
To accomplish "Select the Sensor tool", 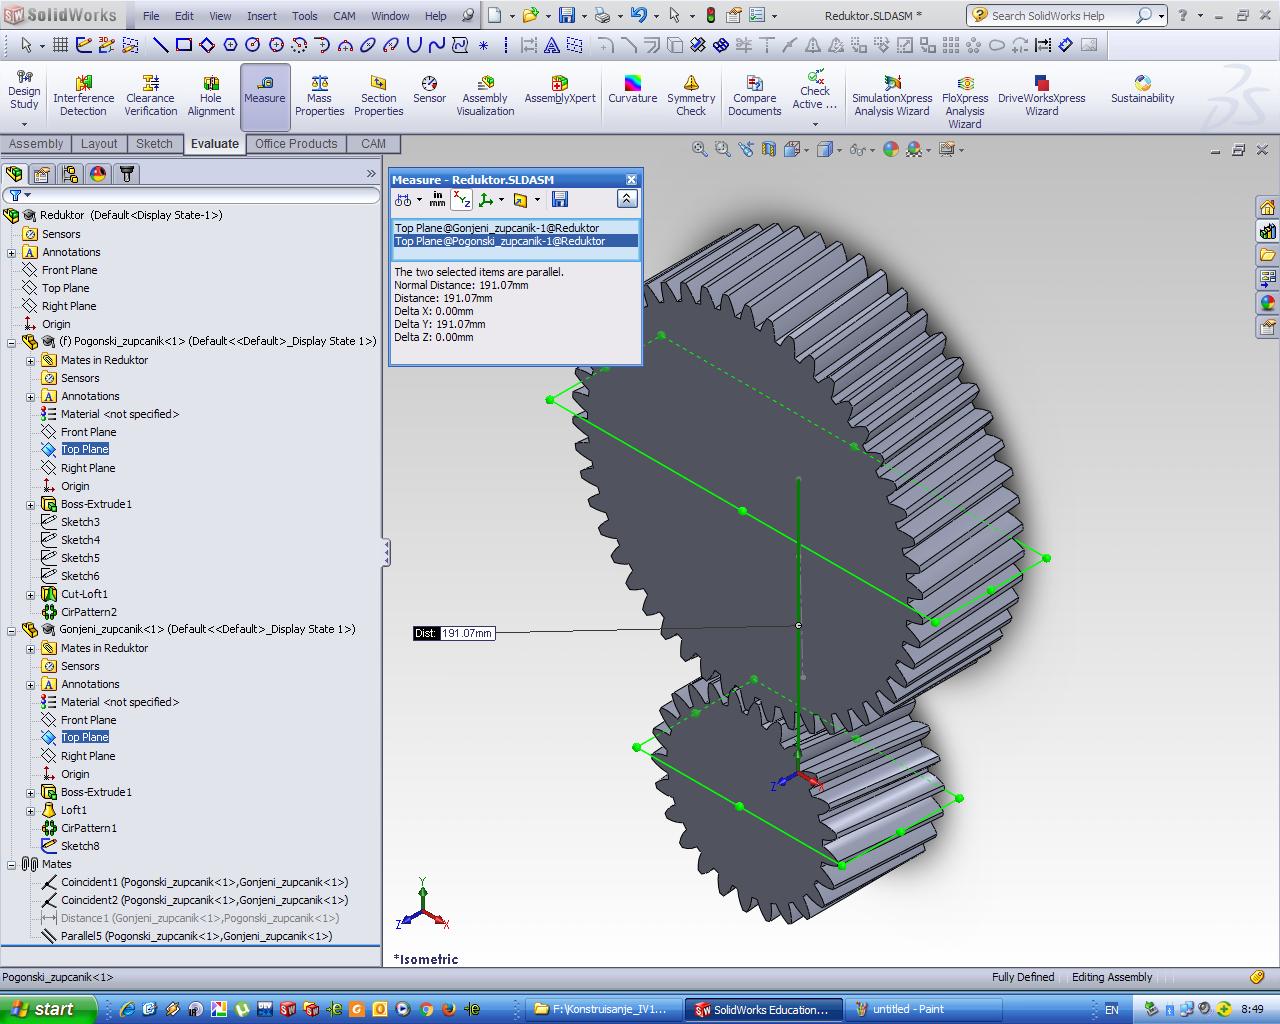I will [429, 90].
